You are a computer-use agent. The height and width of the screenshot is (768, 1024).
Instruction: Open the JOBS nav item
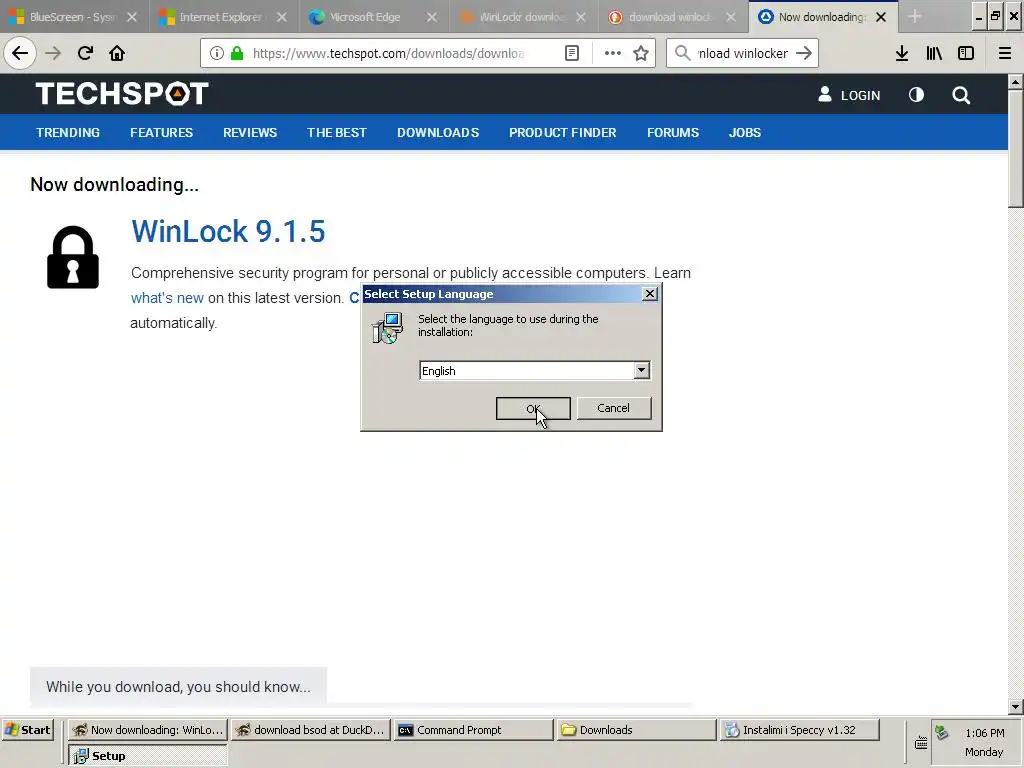[x=745, y=133]
